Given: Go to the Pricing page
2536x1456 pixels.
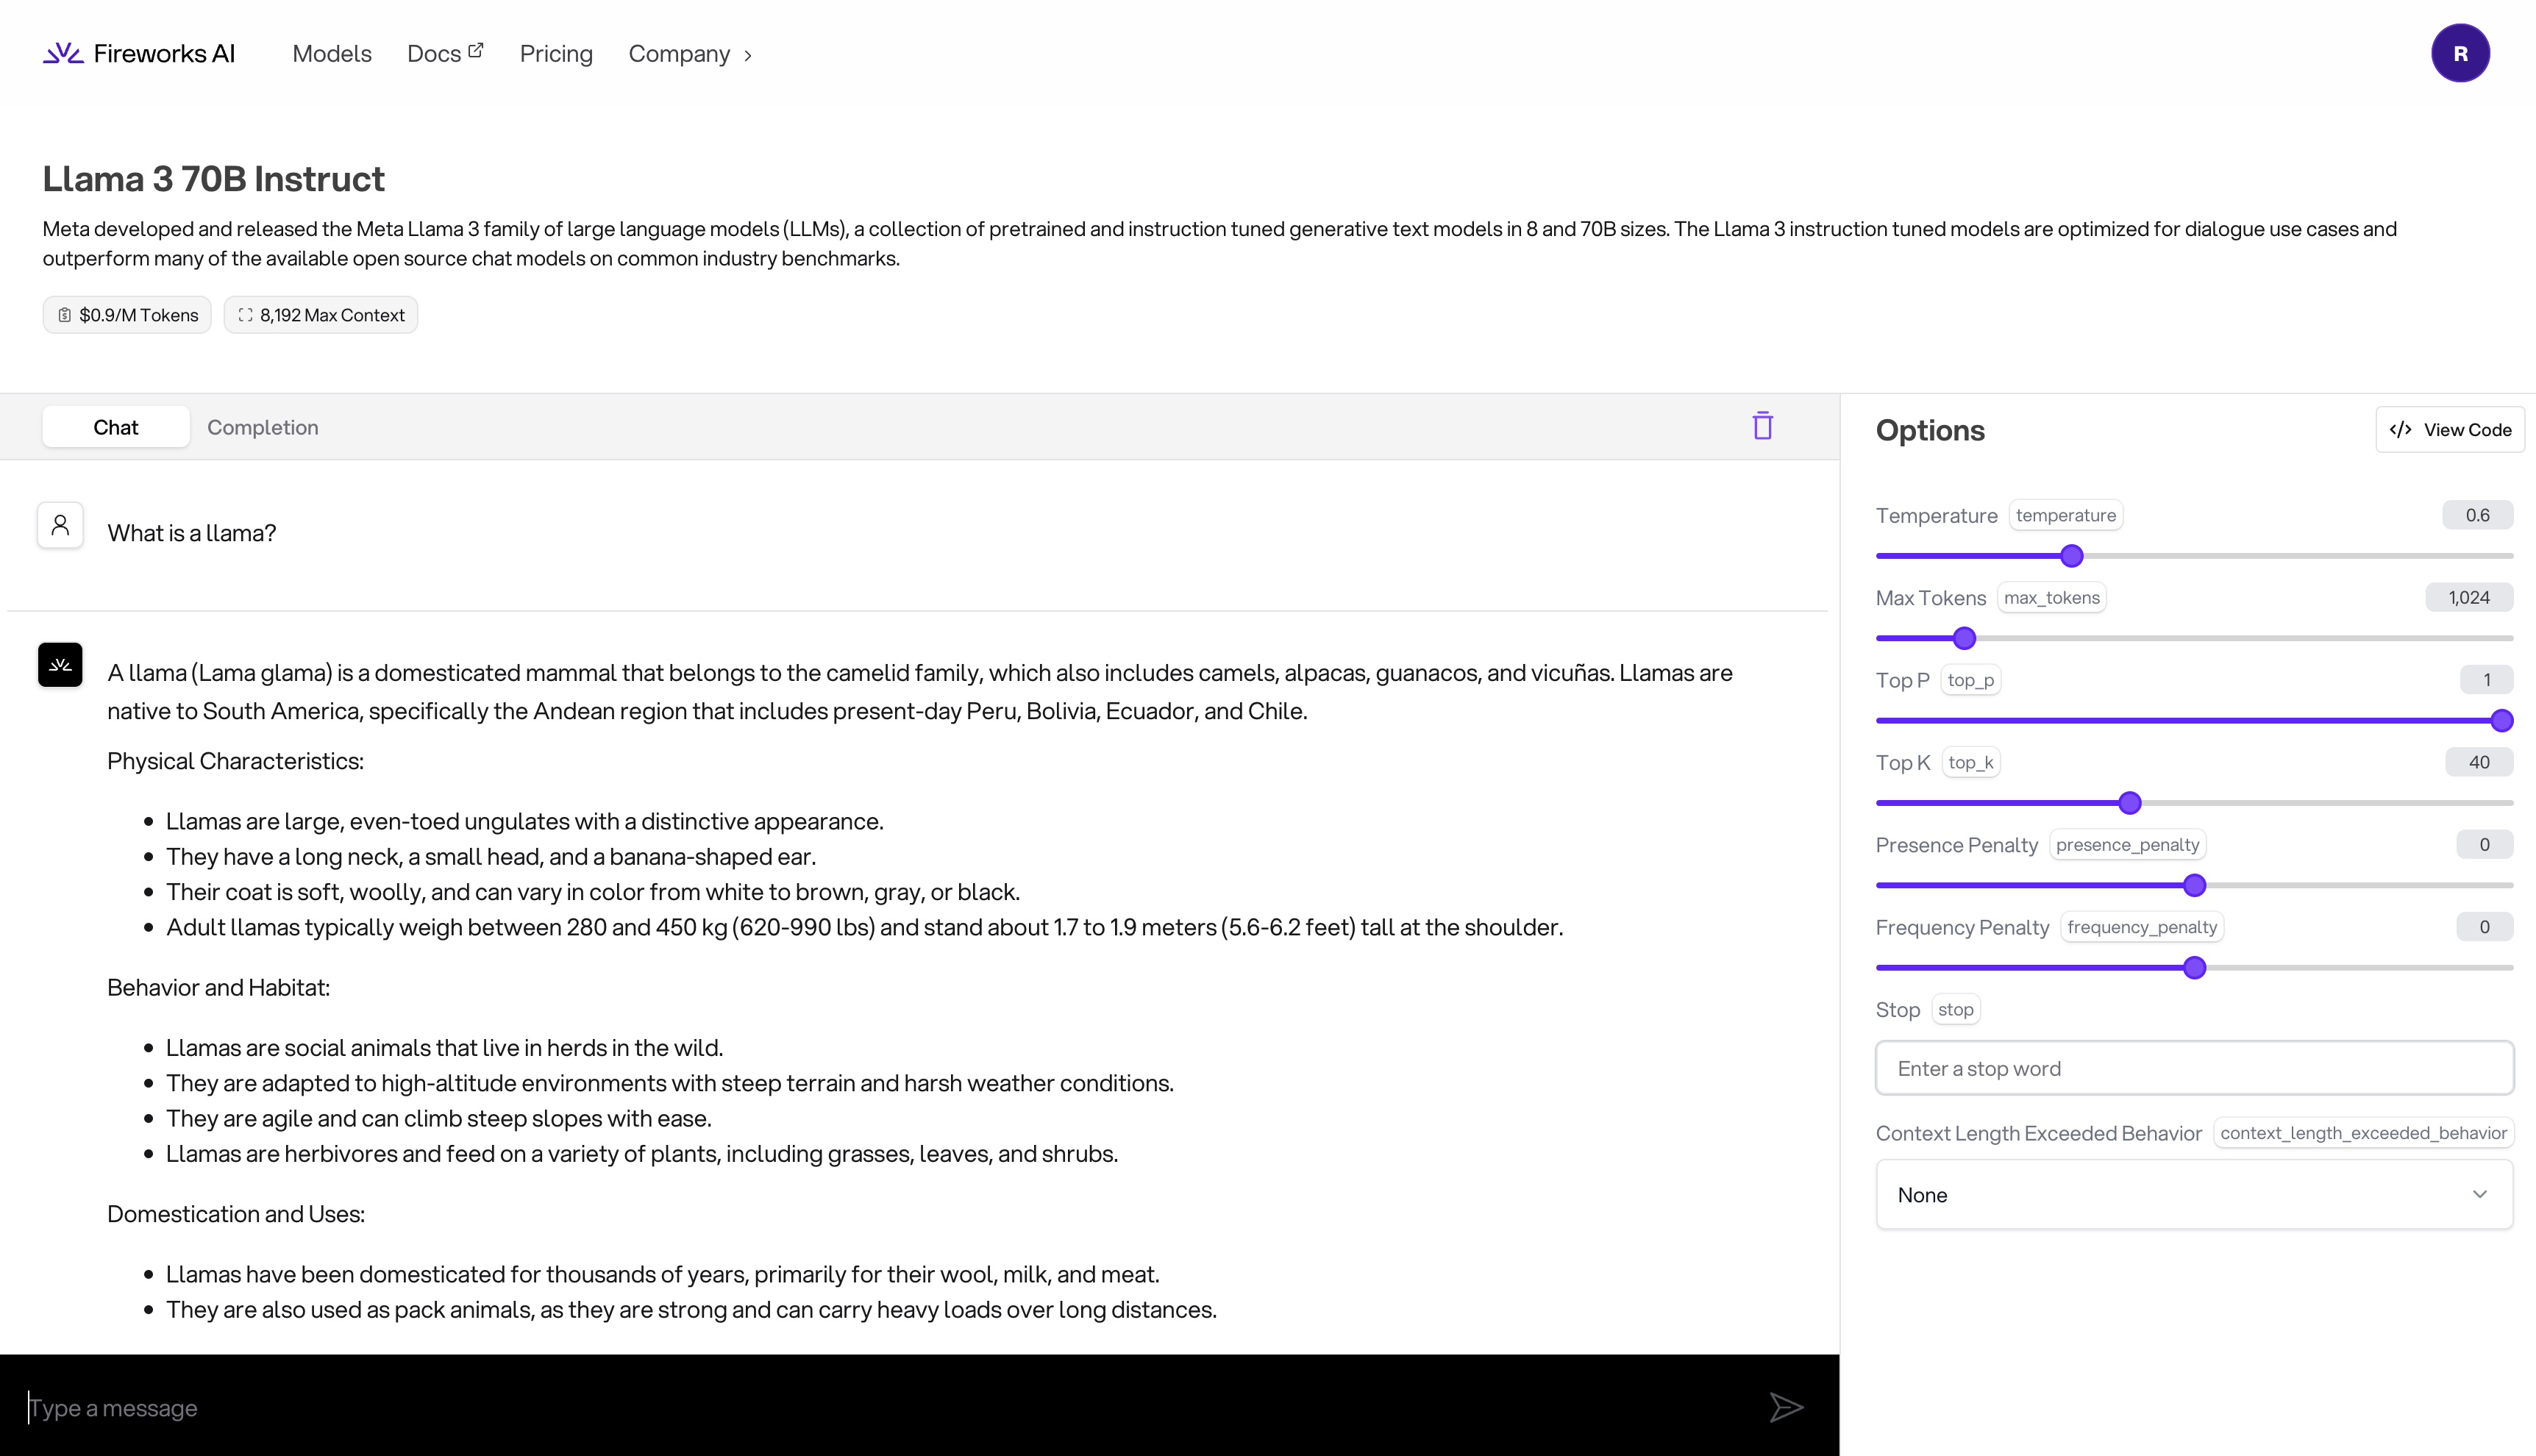Looking at the screenshot, I should 556,54.
